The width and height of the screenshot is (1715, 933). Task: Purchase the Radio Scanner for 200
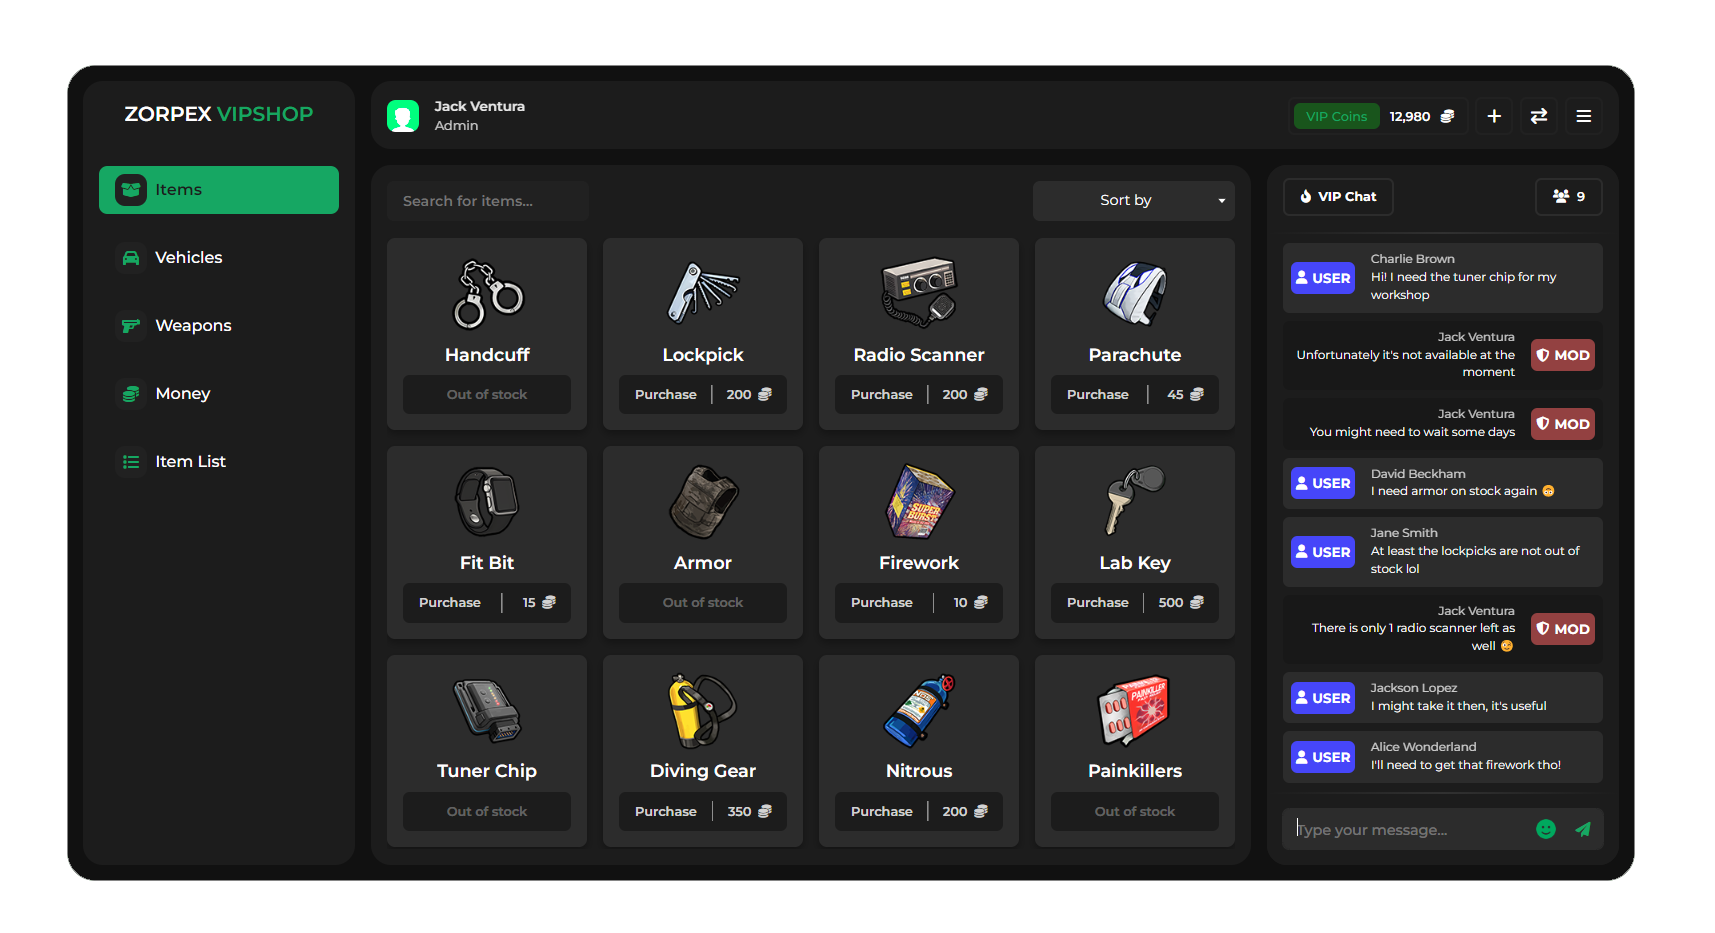919,395
